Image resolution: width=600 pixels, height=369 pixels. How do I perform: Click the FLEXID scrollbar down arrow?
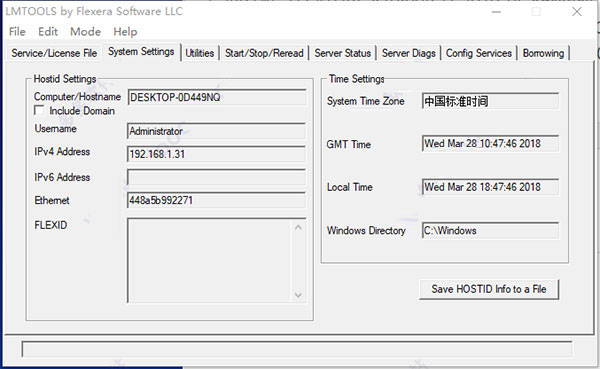tap(298, 295)
